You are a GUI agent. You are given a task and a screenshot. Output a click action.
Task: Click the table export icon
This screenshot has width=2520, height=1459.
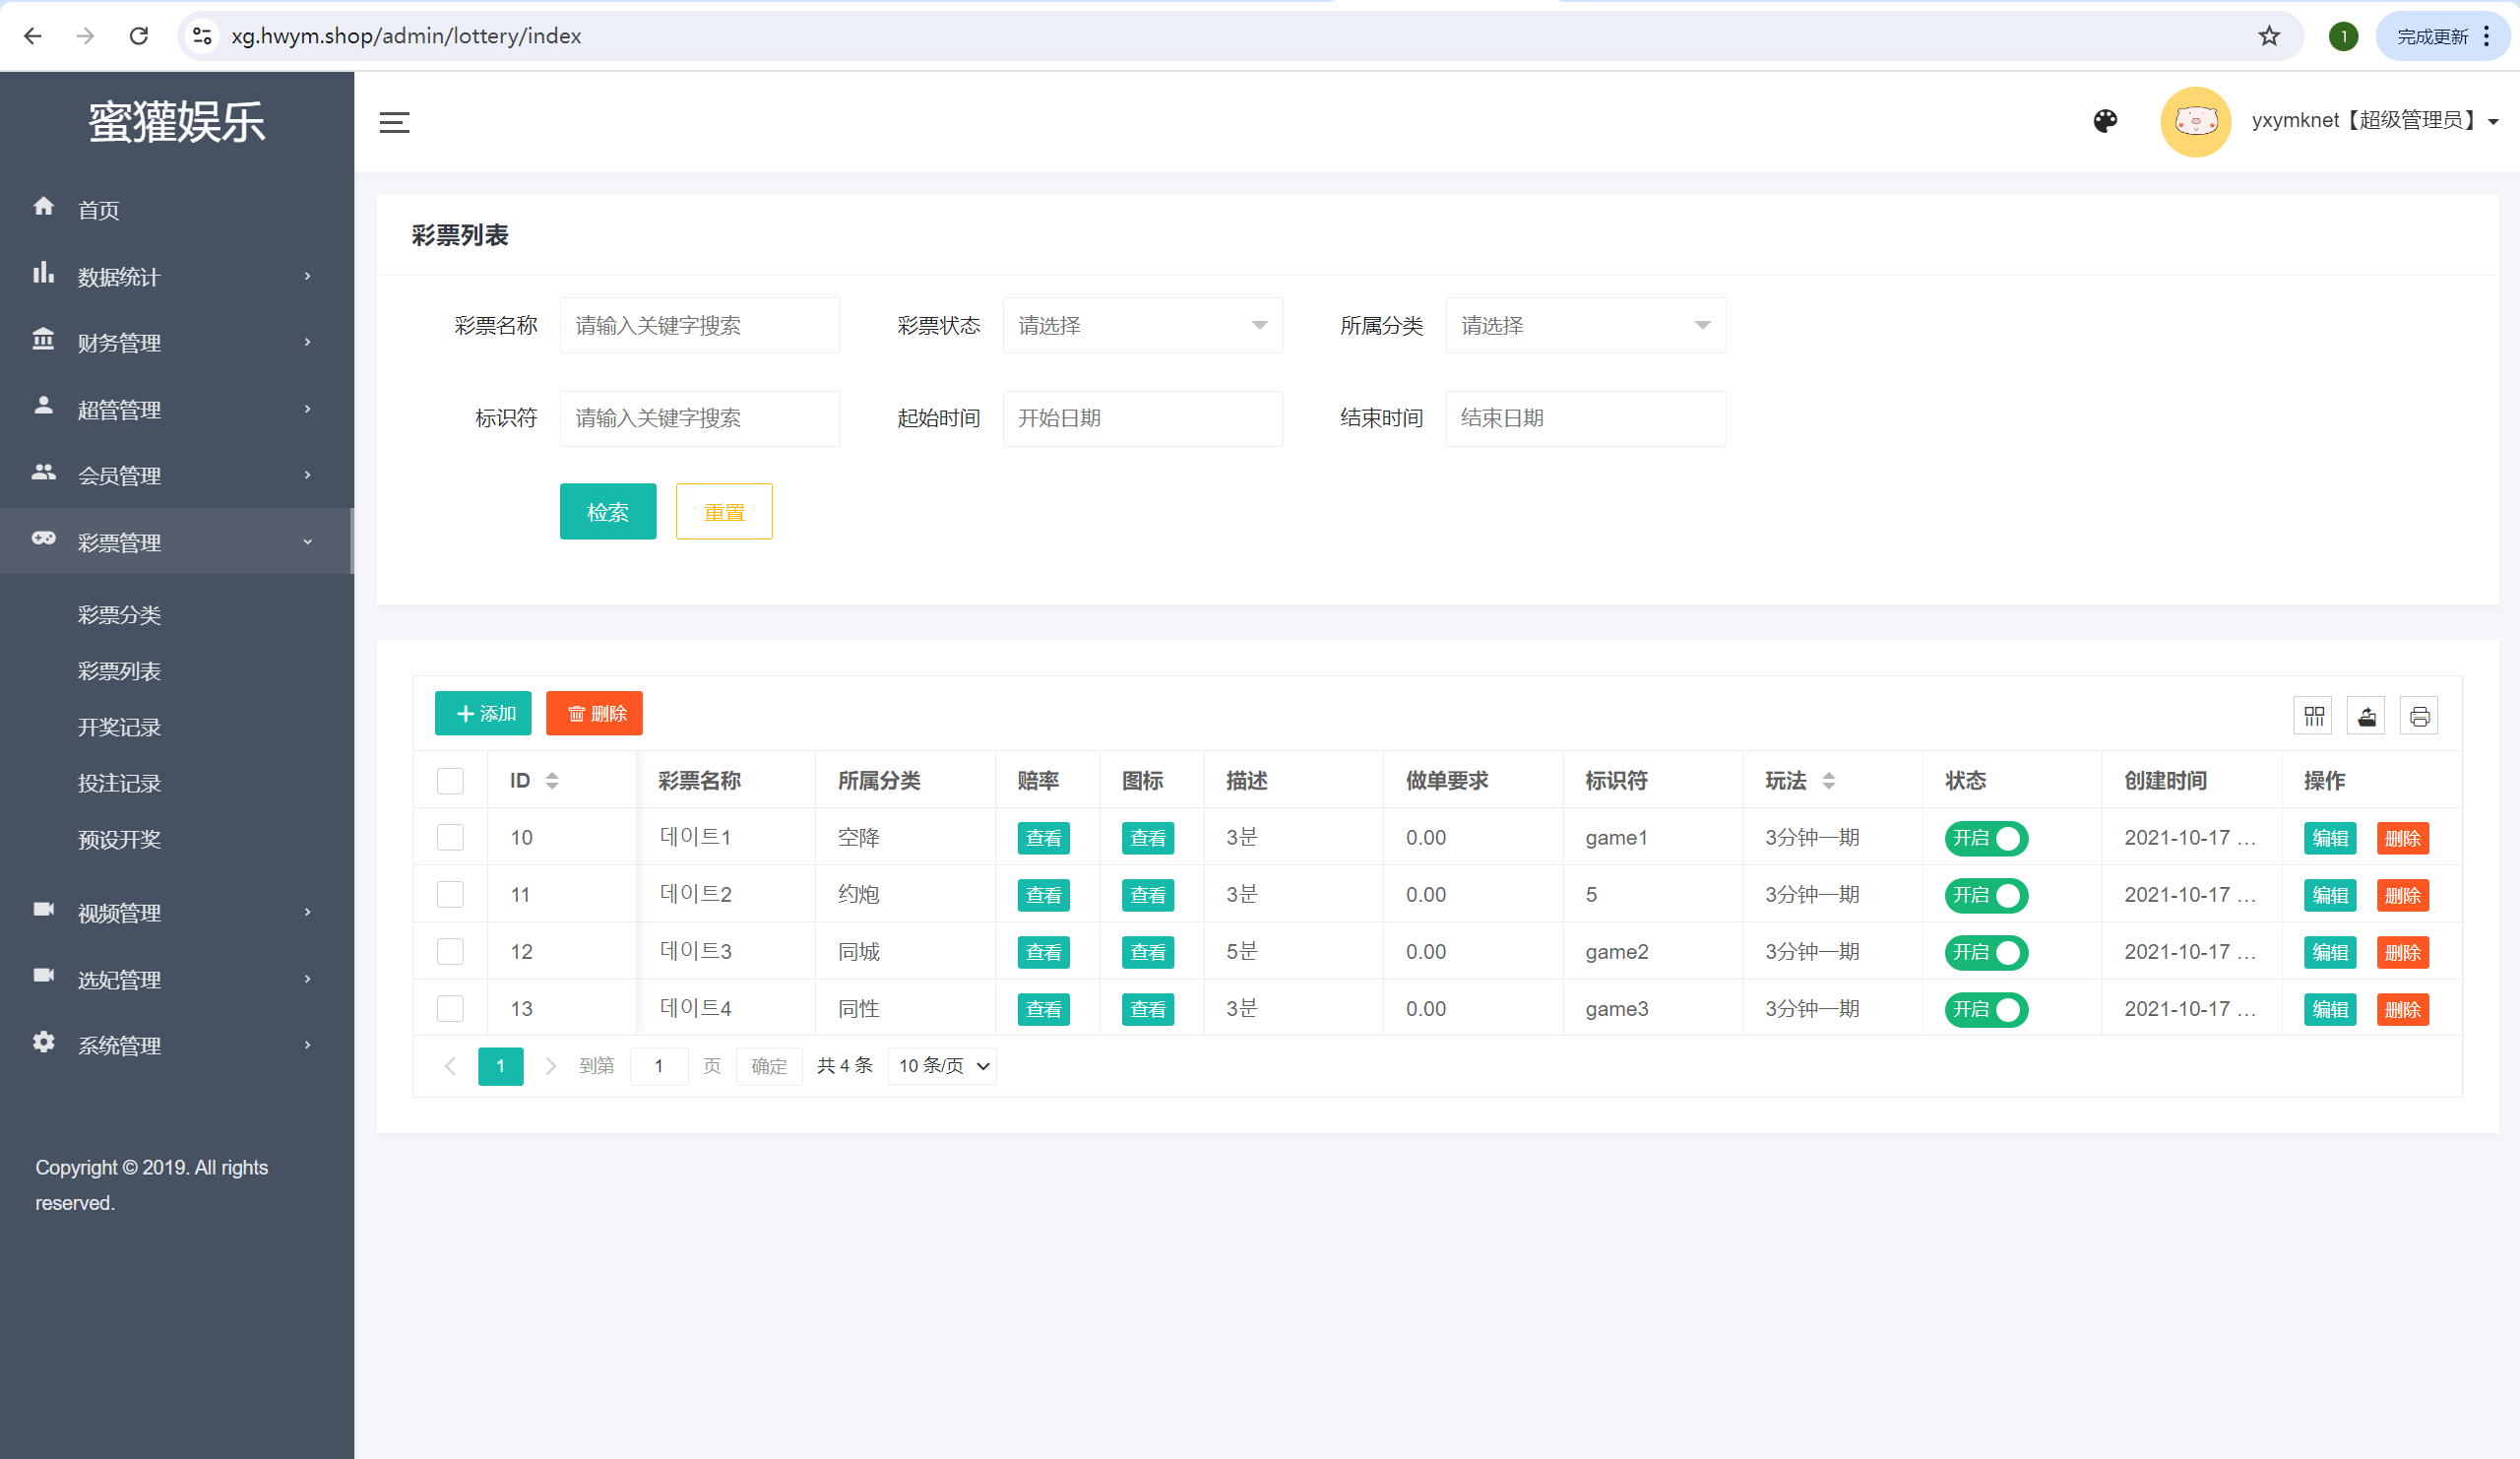pyautogui.click(x=2366, y=716)
